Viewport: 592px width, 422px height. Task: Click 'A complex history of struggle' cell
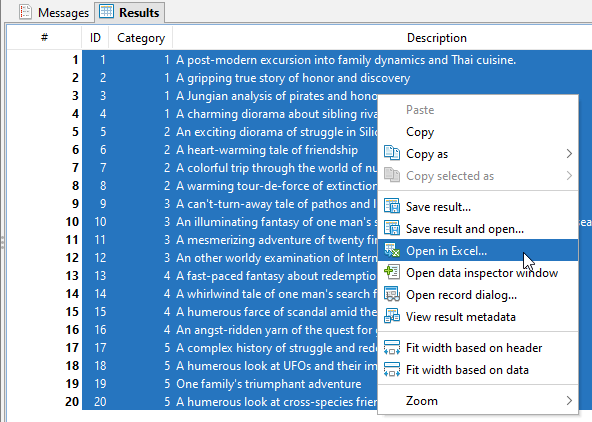tap(276, 348)
